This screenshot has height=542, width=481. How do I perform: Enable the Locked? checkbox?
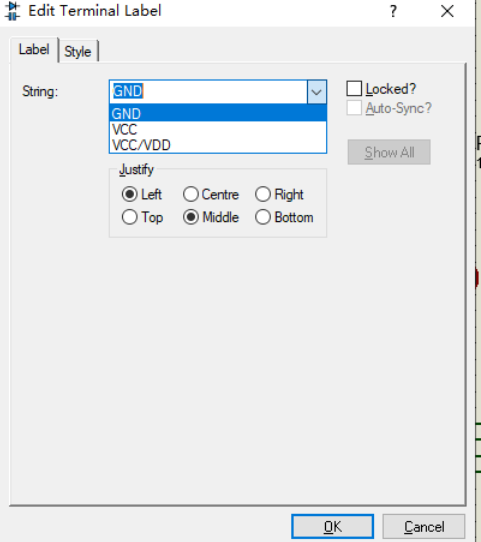[x=354, y=88]
